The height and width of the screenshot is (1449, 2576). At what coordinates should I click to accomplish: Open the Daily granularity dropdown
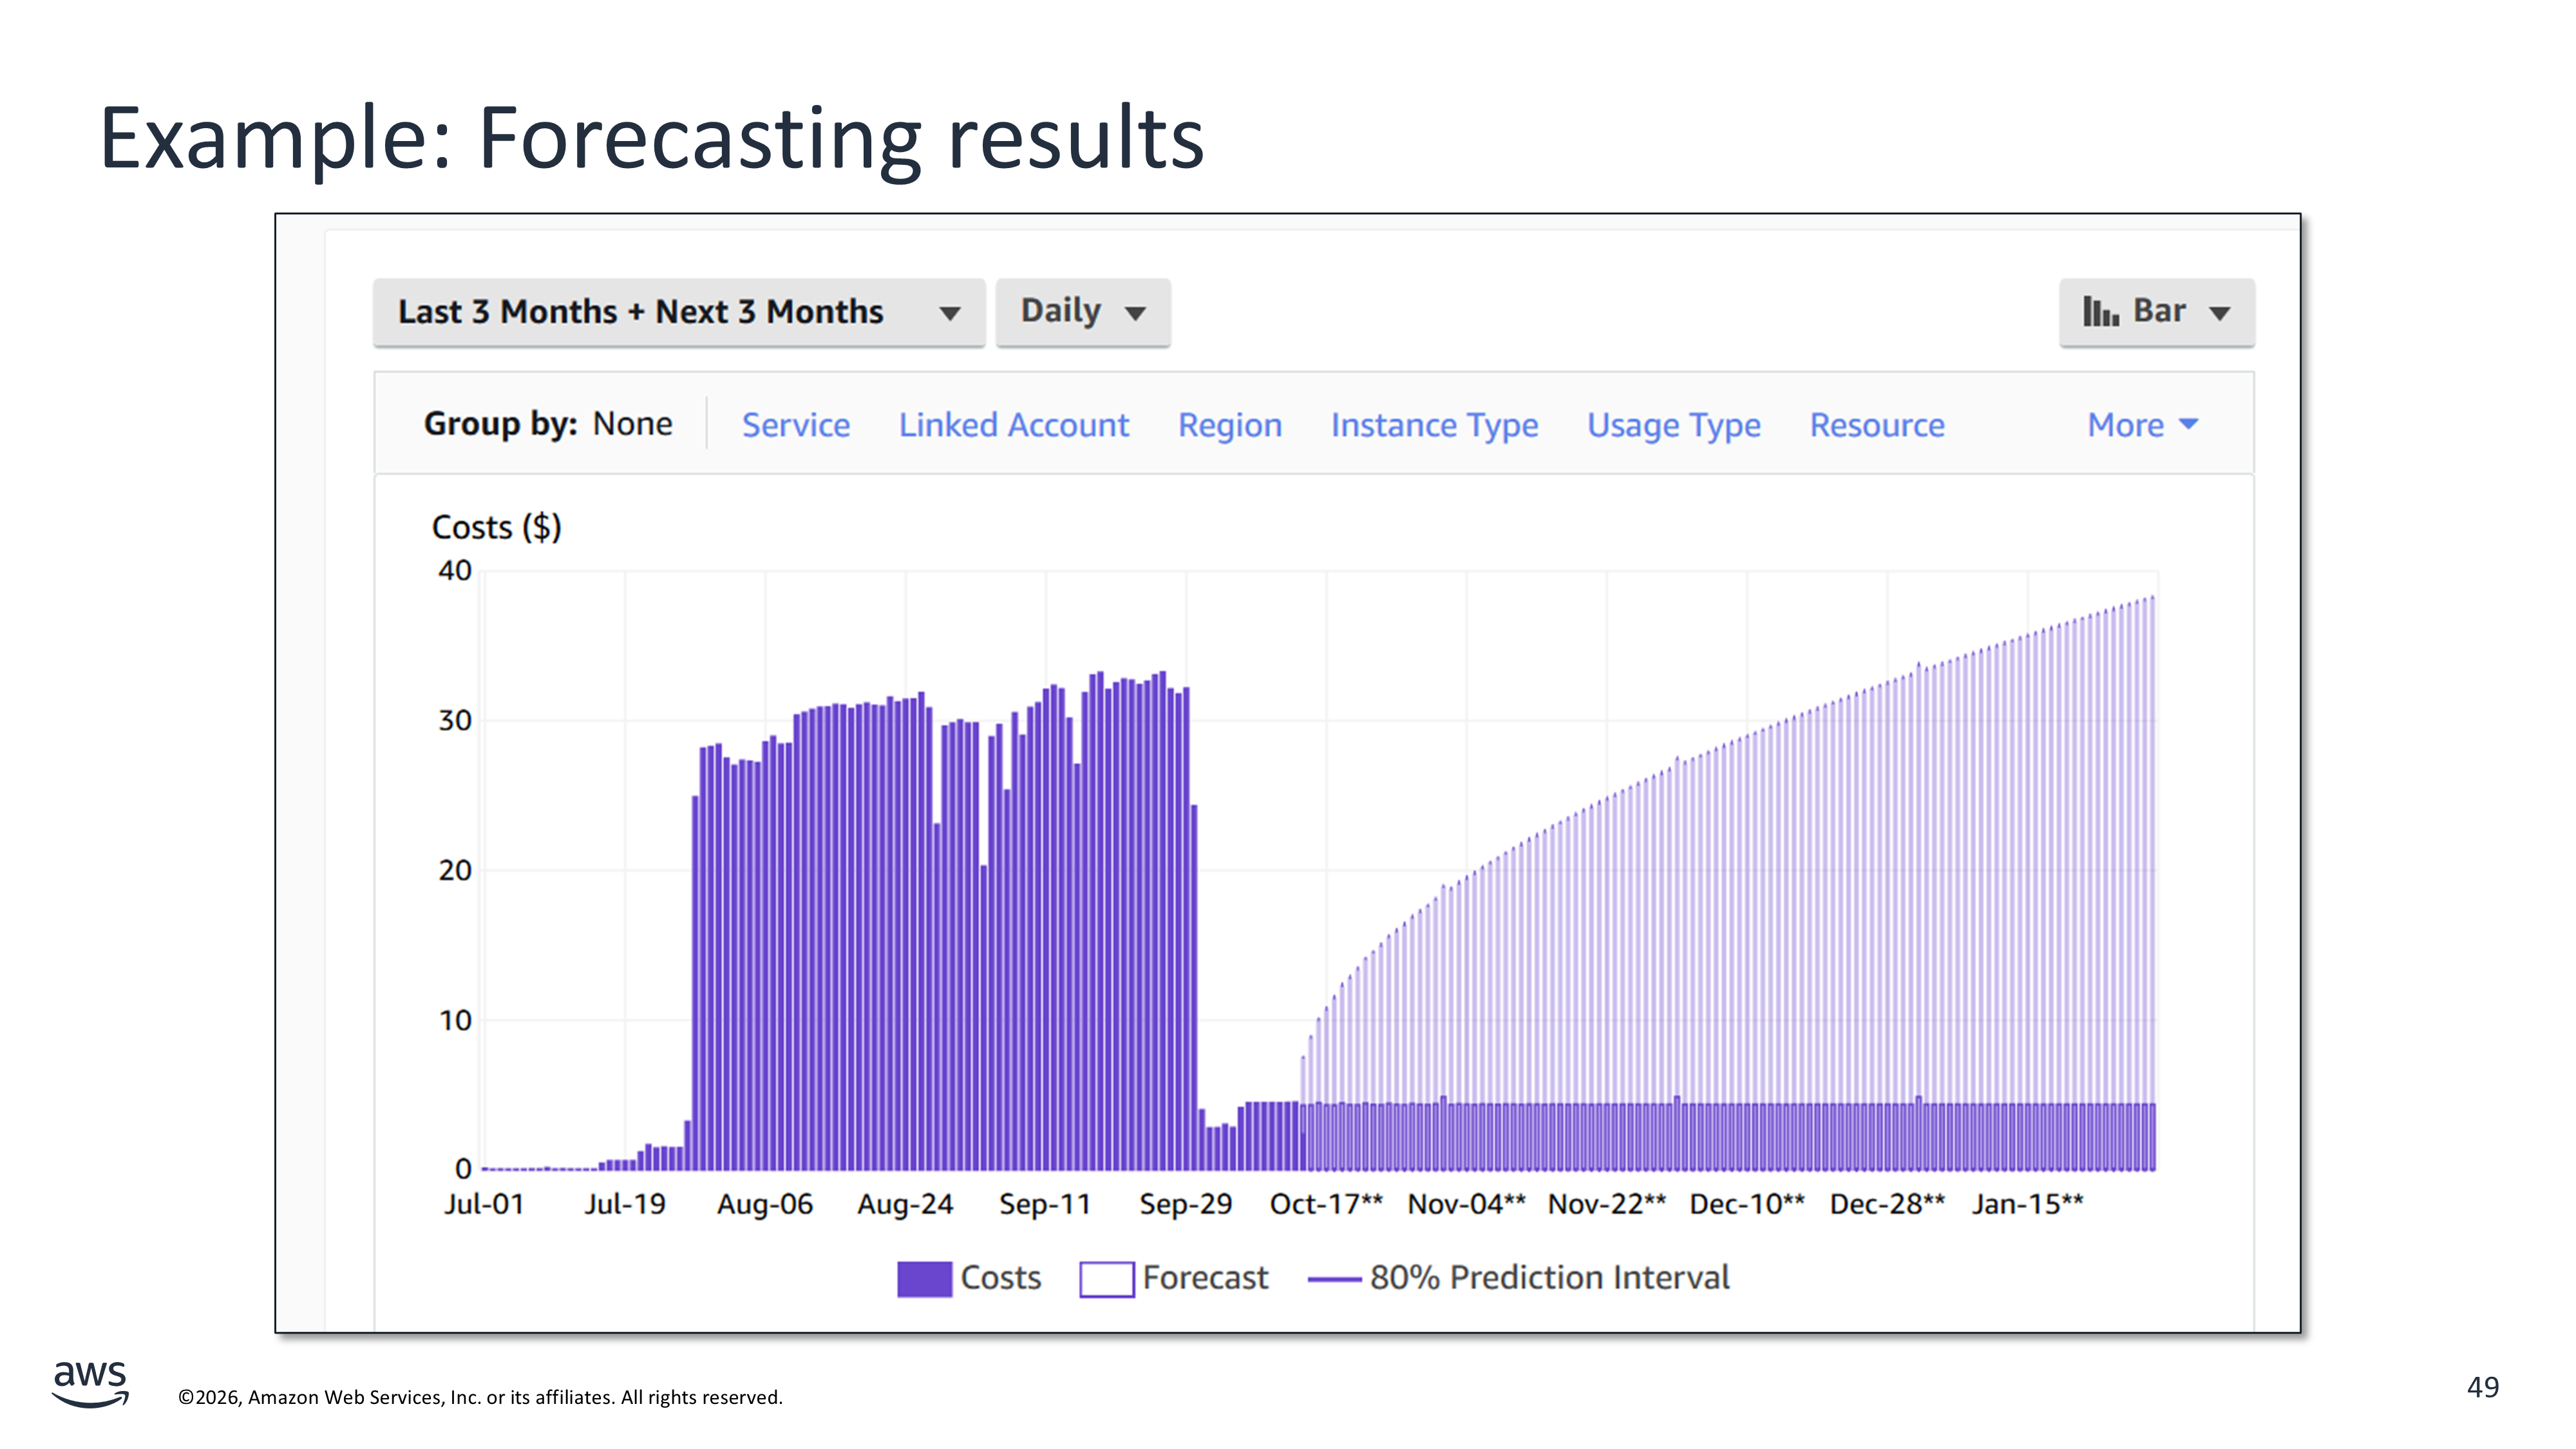click(x=1082, y=312)
